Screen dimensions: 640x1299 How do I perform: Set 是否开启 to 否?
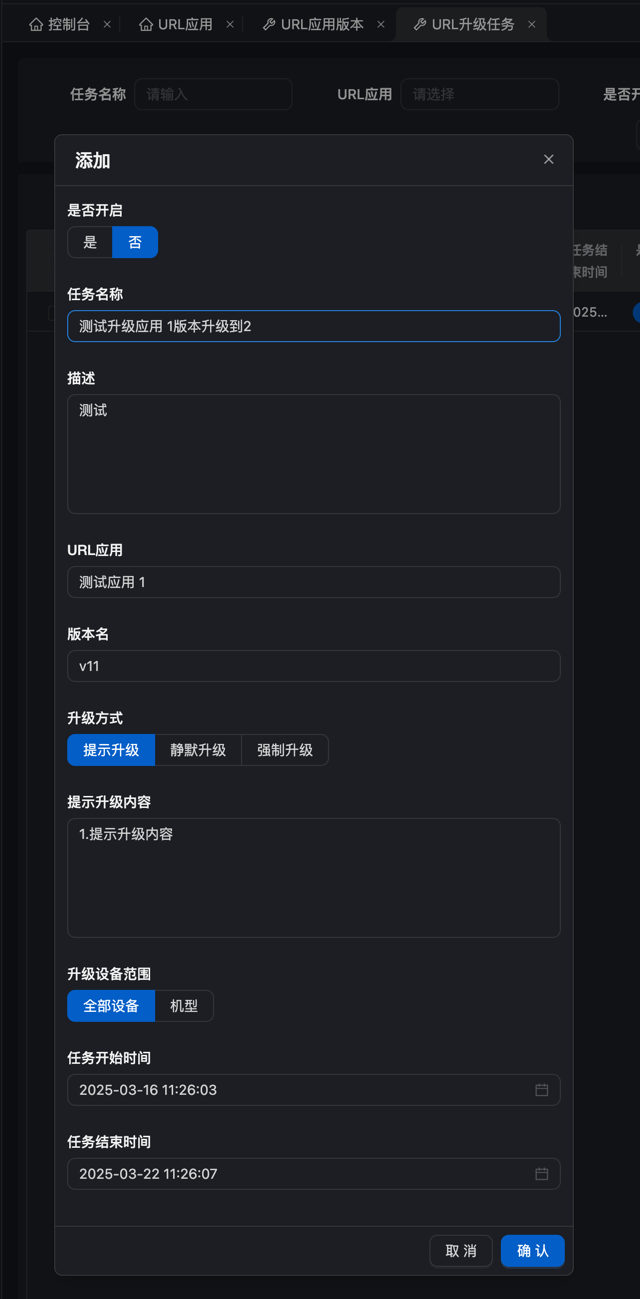pos(135,242)
